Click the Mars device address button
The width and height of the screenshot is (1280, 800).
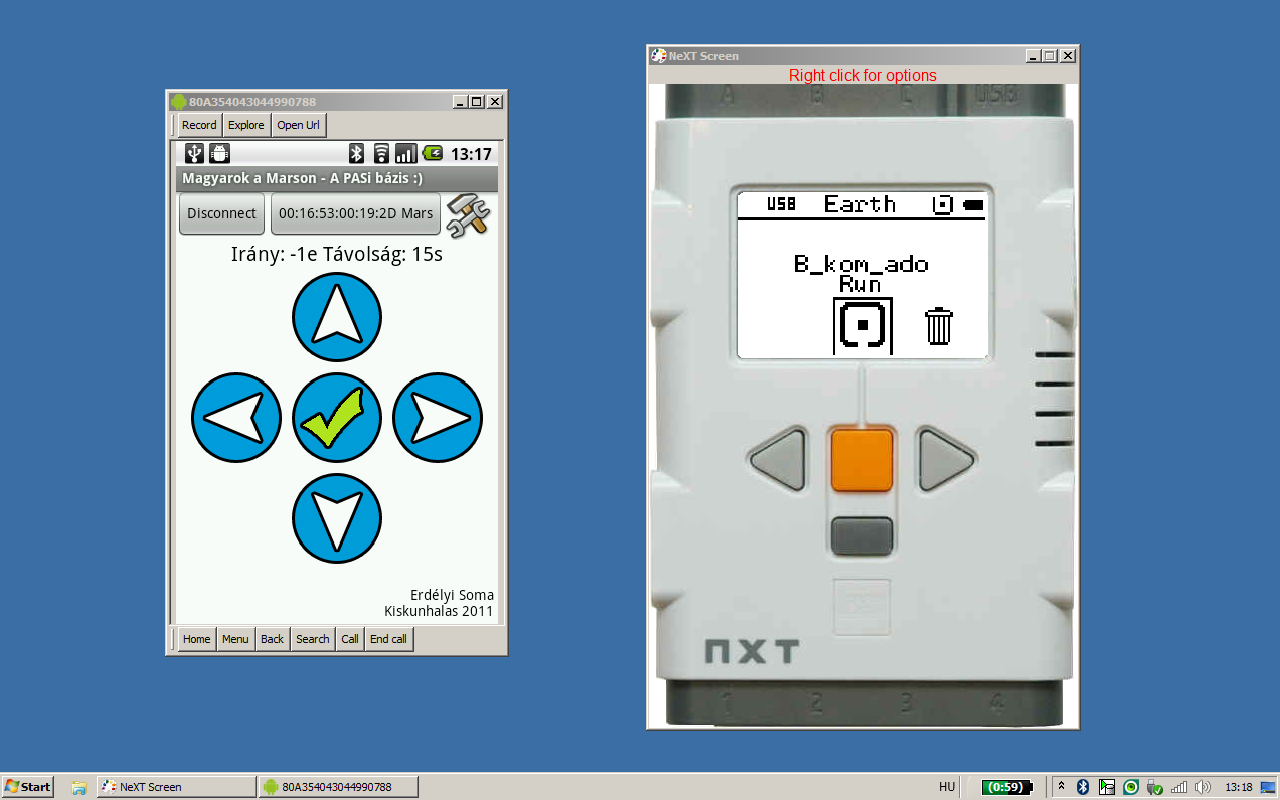tap(356, 214)
